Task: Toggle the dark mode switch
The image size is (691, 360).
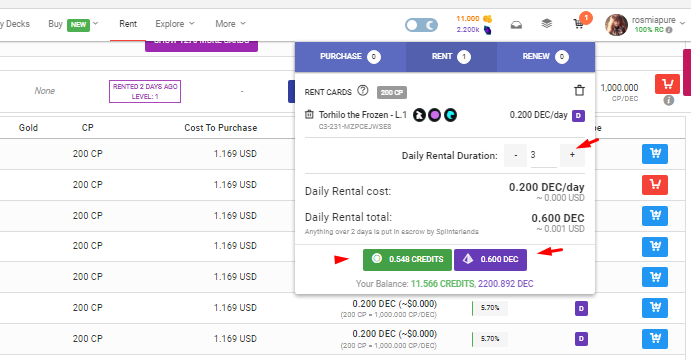Action: [x=421, y=25]
